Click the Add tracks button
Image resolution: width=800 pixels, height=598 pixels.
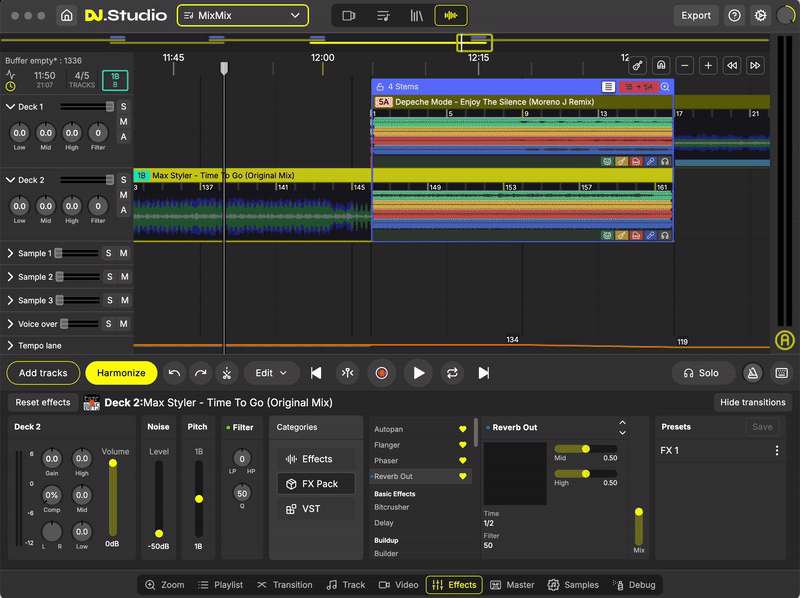point(43,373)
